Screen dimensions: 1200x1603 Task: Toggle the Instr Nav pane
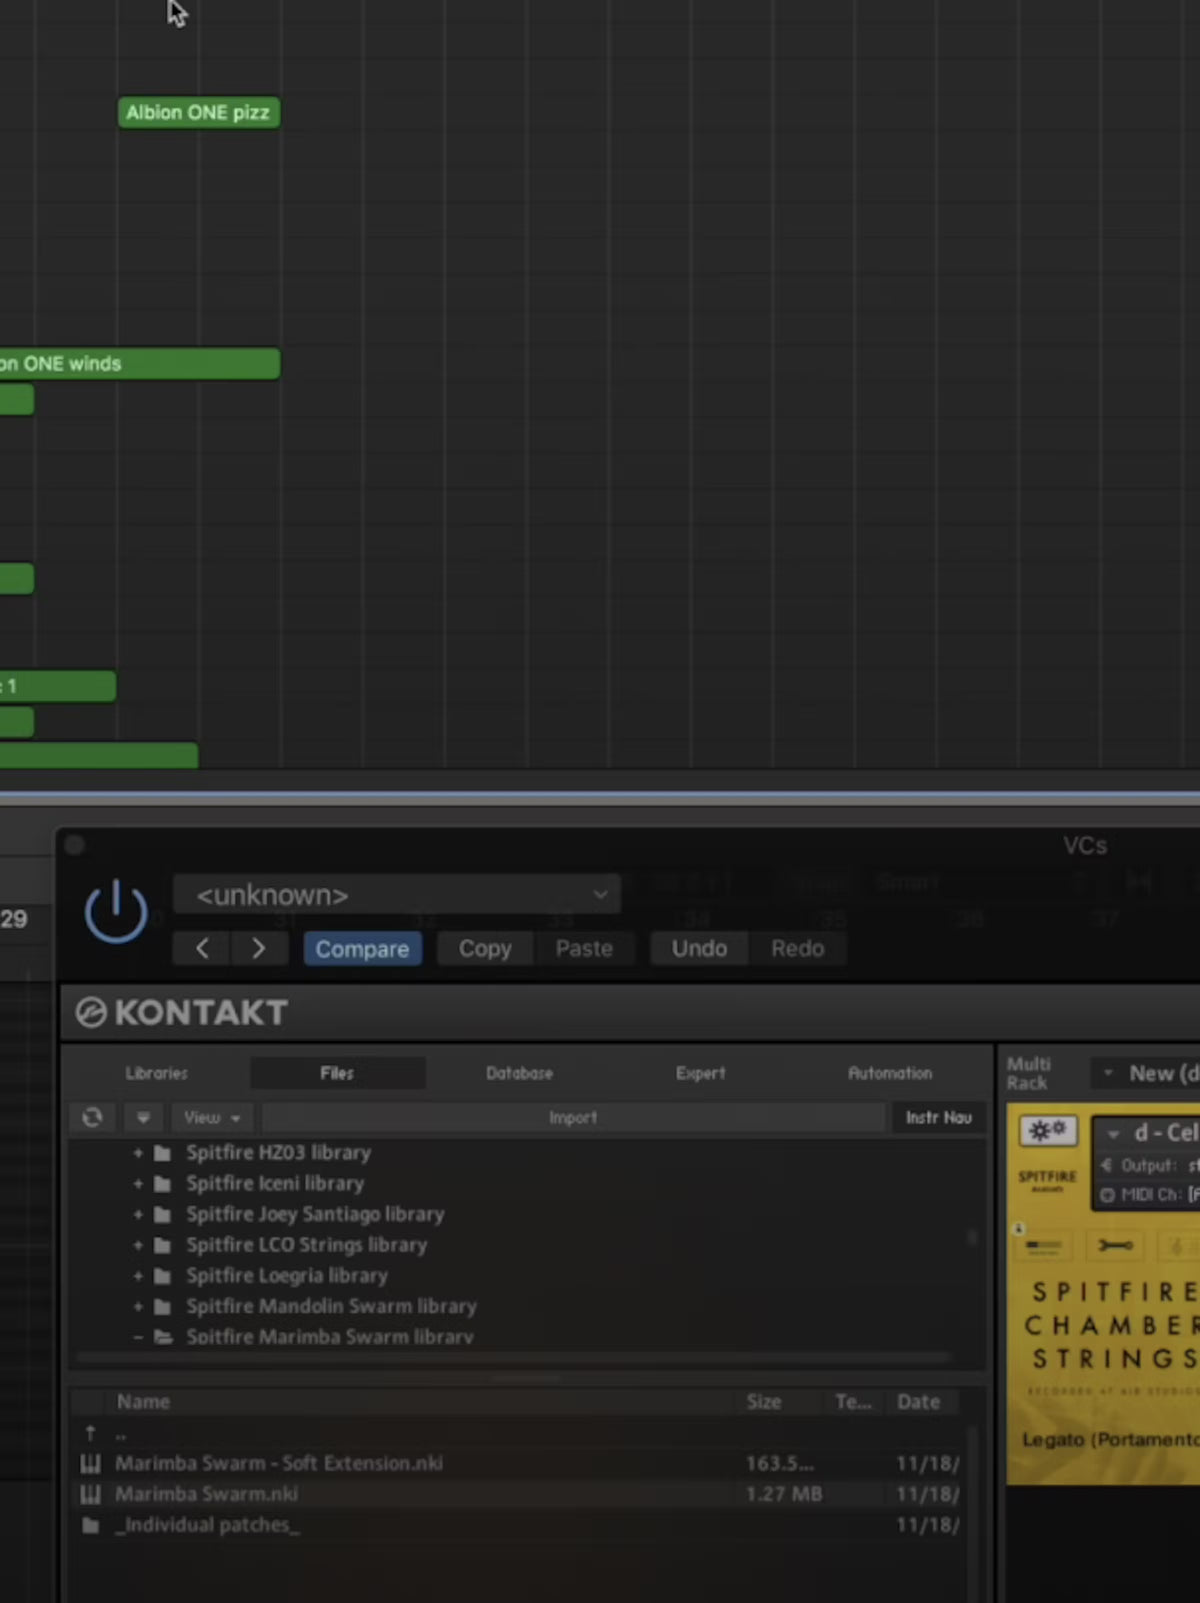(938, 1117)
